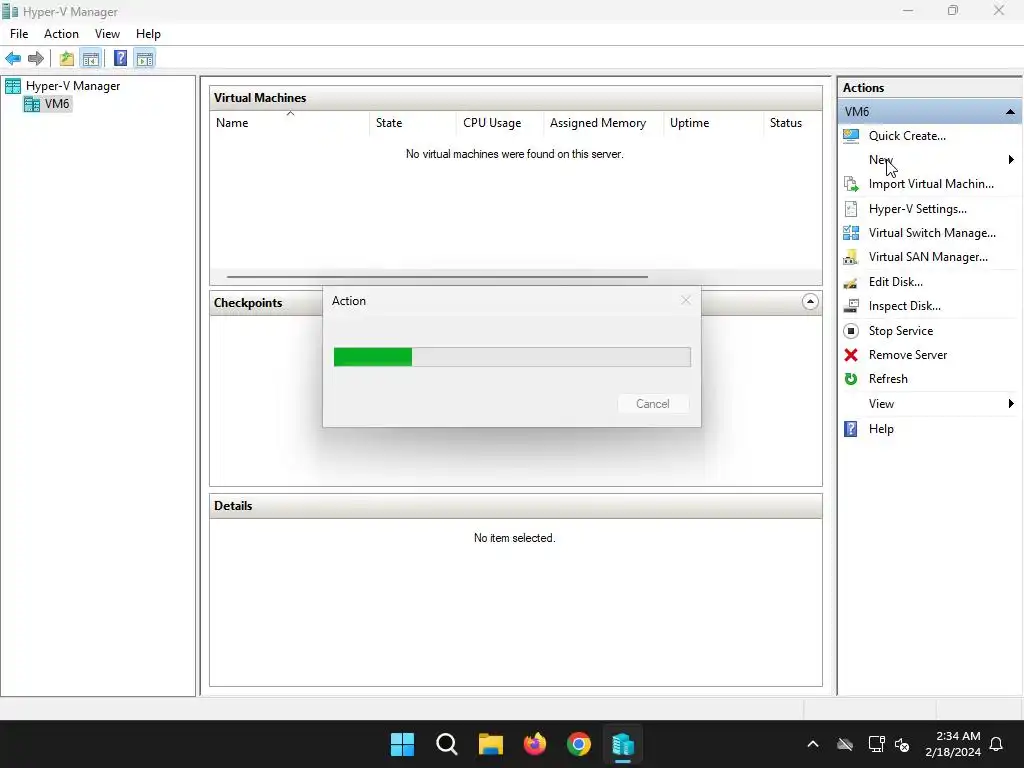The height and width of the screenshot is (768, 1024).
Task: Click the Virtual Machines horizontal scrollbar
Action: (x=438, y=277)
